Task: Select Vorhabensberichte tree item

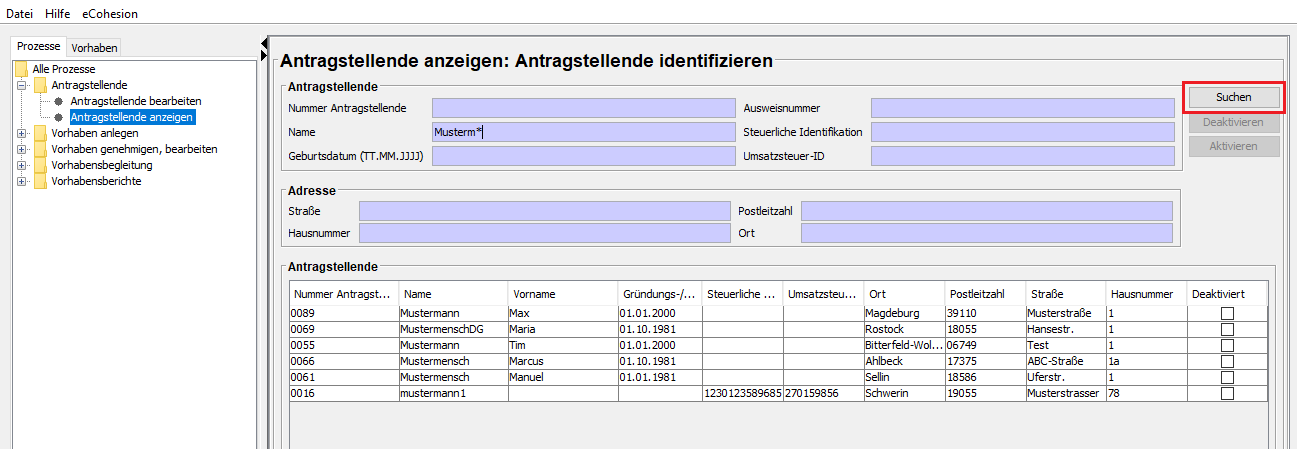Action: coord(96,181)
